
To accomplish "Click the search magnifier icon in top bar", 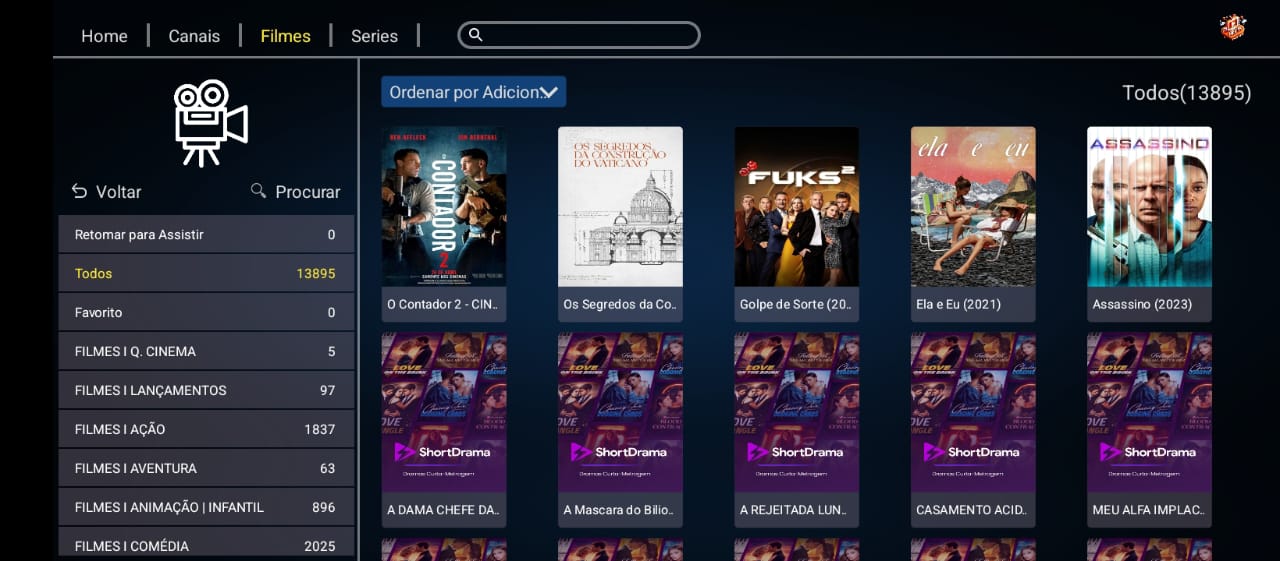I will 476,35.
